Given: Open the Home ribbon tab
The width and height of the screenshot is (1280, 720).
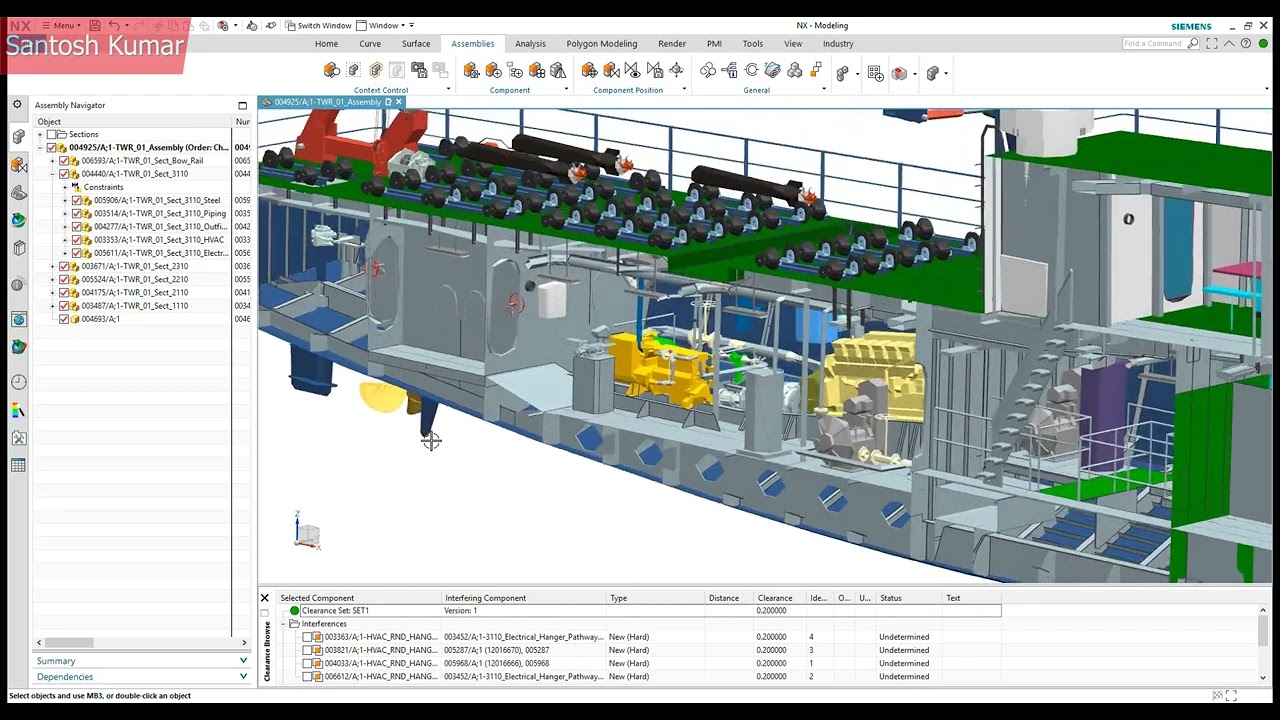Looking at the screenshot, I should pos(326,44).
